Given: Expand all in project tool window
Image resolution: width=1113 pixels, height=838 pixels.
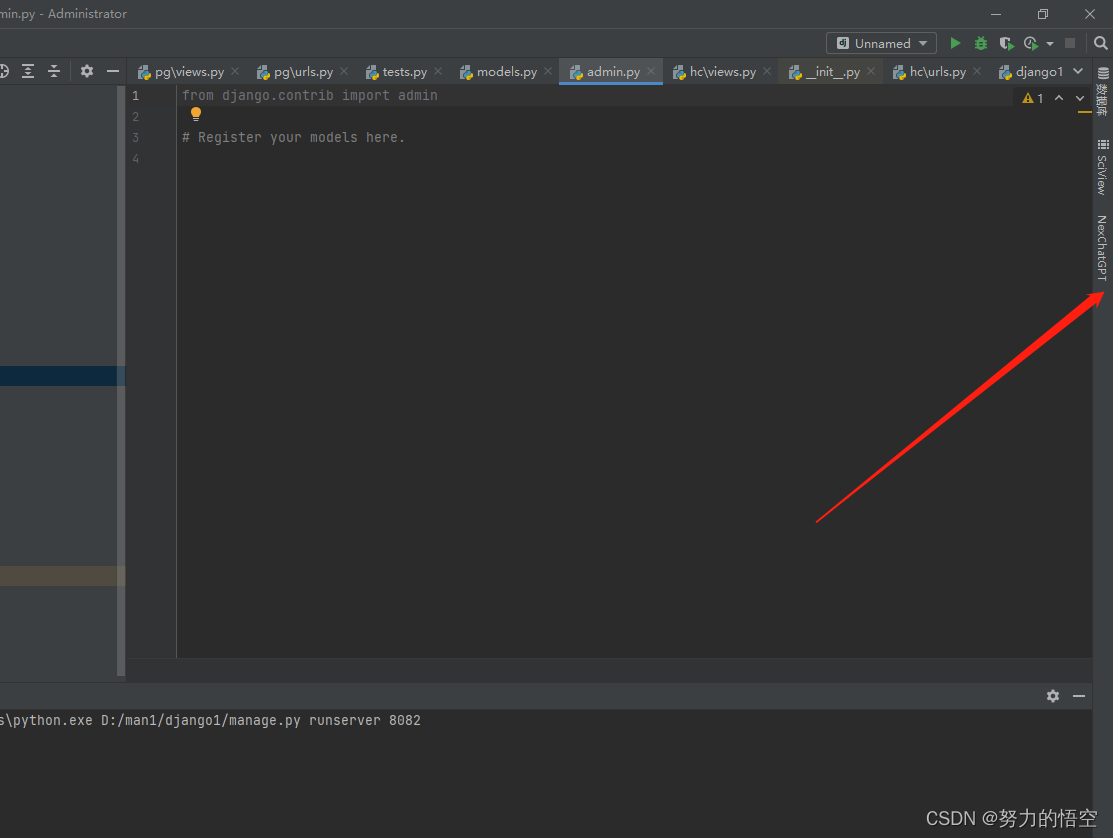Looking at the screenshot, I should (28, 71).
